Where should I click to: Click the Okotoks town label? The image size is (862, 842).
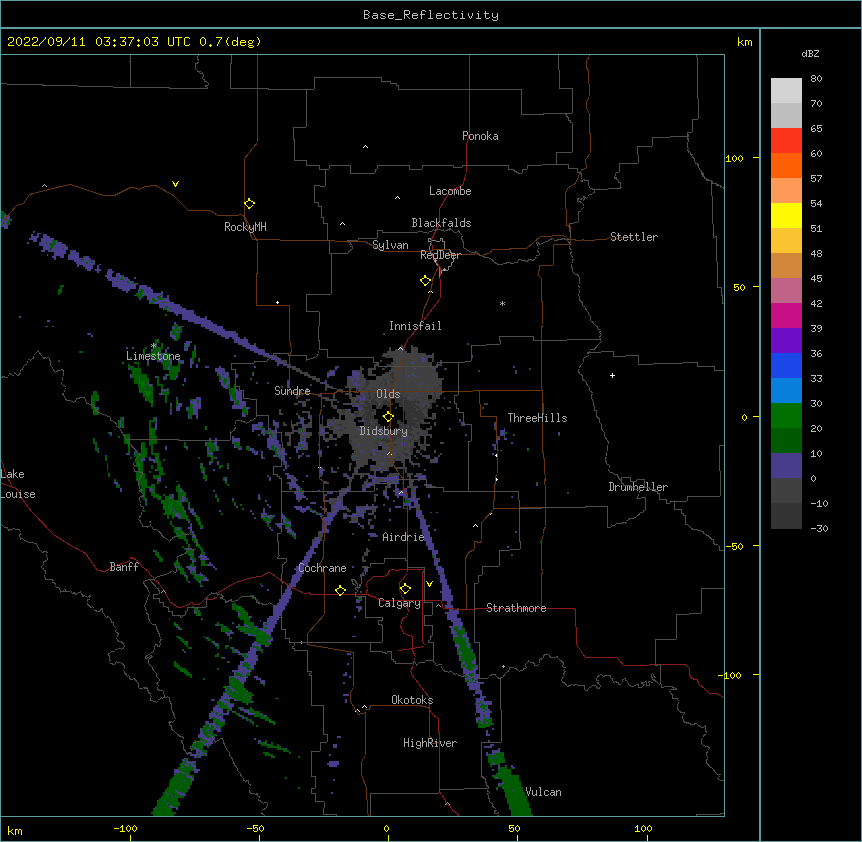pos(412,700)
